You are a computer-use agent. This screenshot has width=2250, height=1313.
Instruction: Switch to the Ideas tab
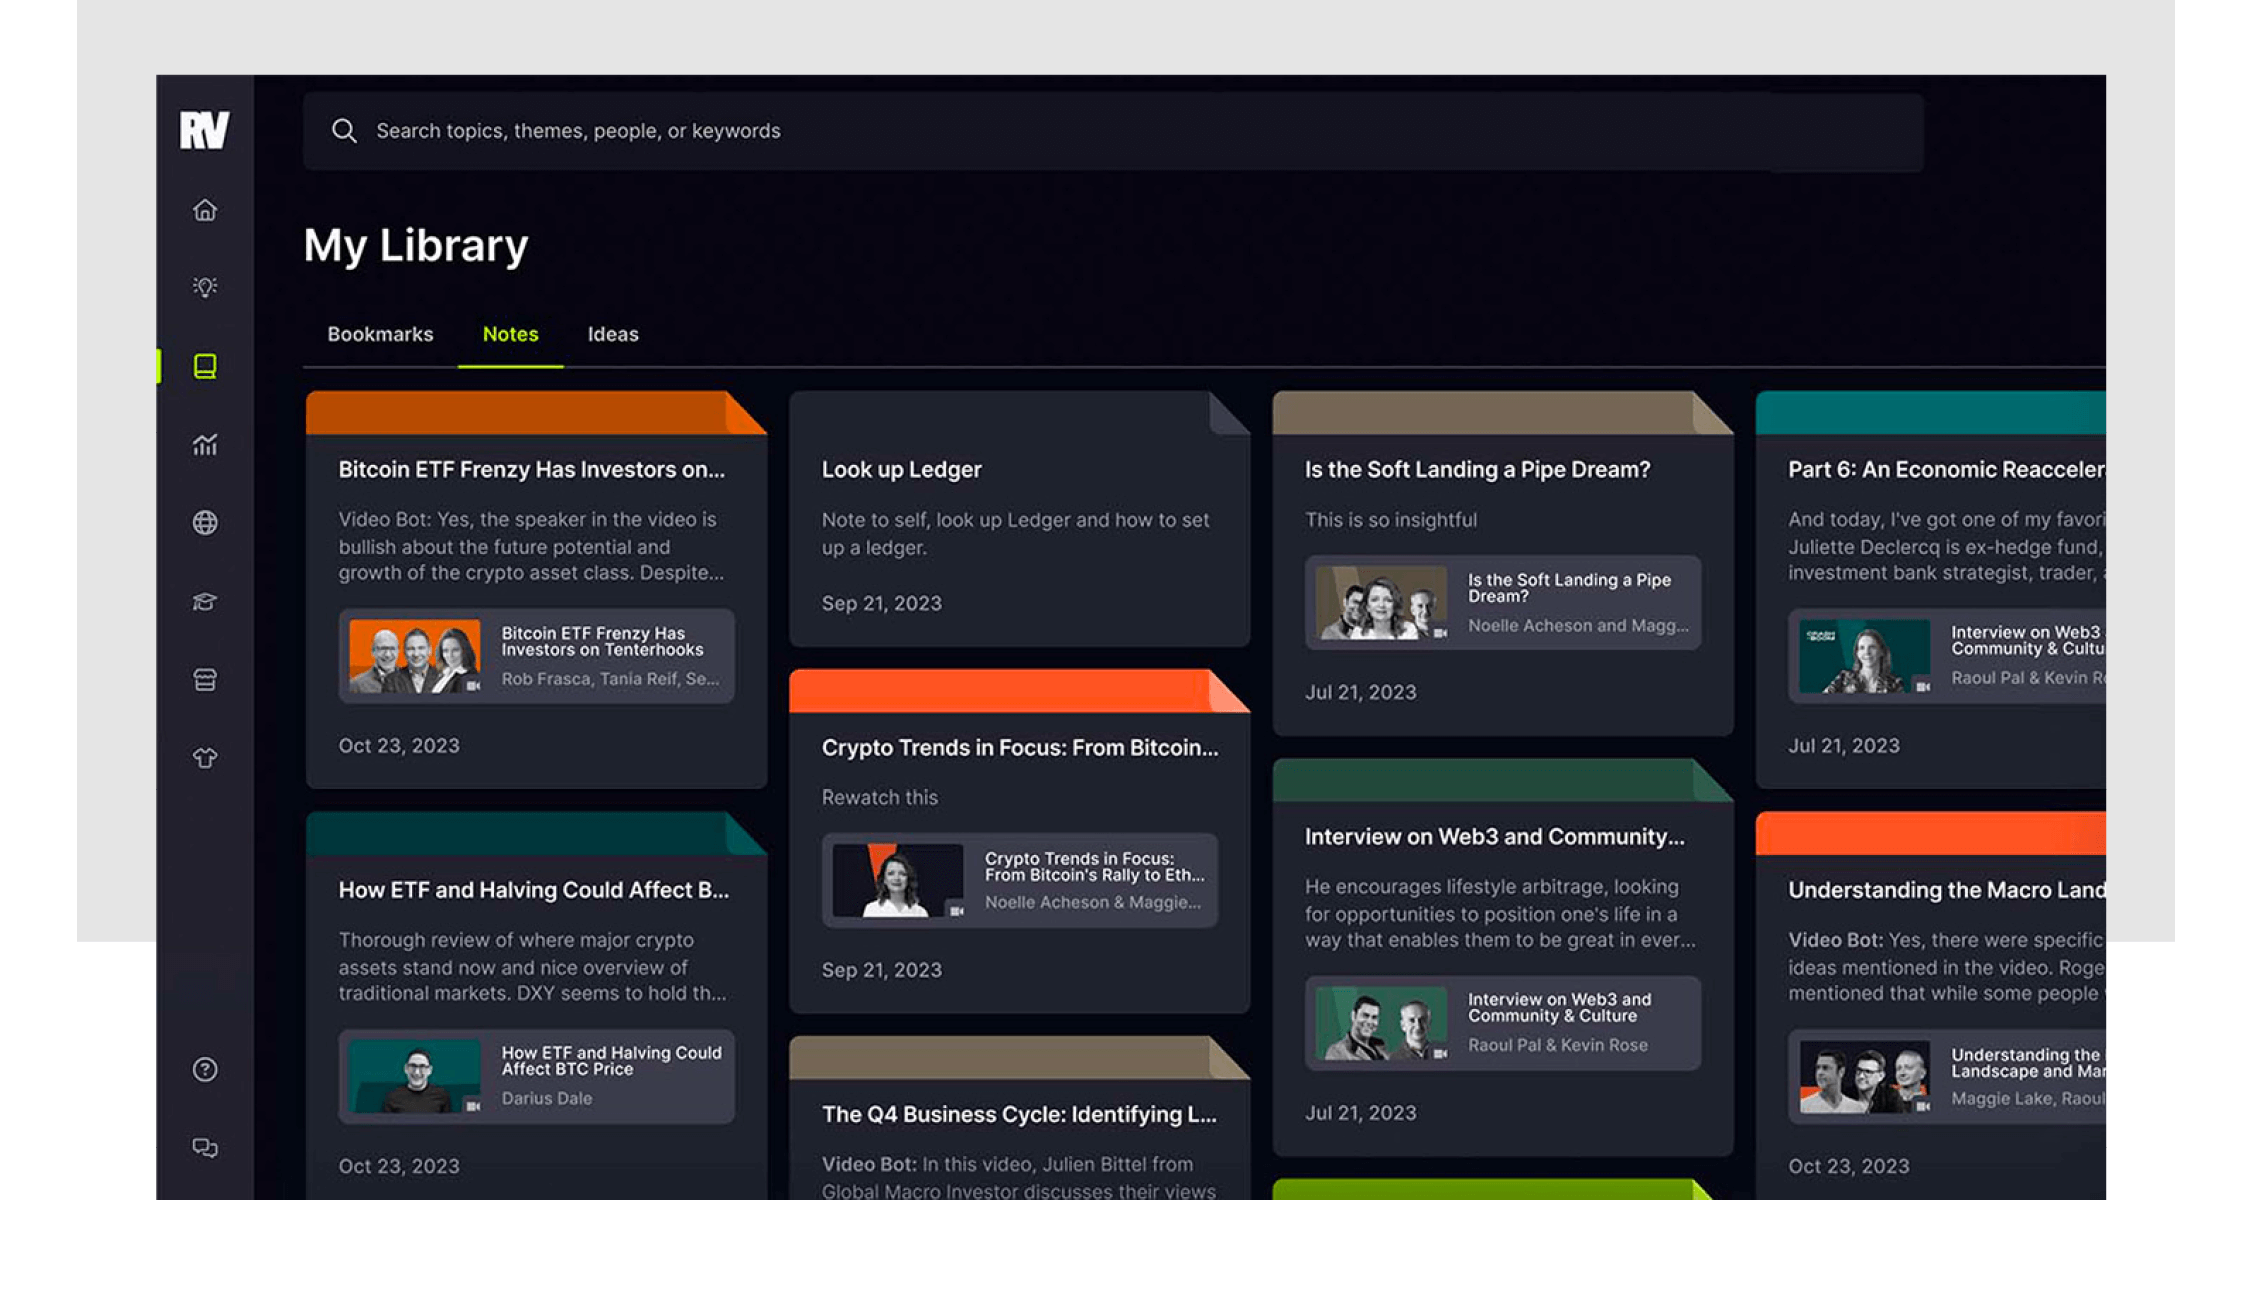click(612, 334)
